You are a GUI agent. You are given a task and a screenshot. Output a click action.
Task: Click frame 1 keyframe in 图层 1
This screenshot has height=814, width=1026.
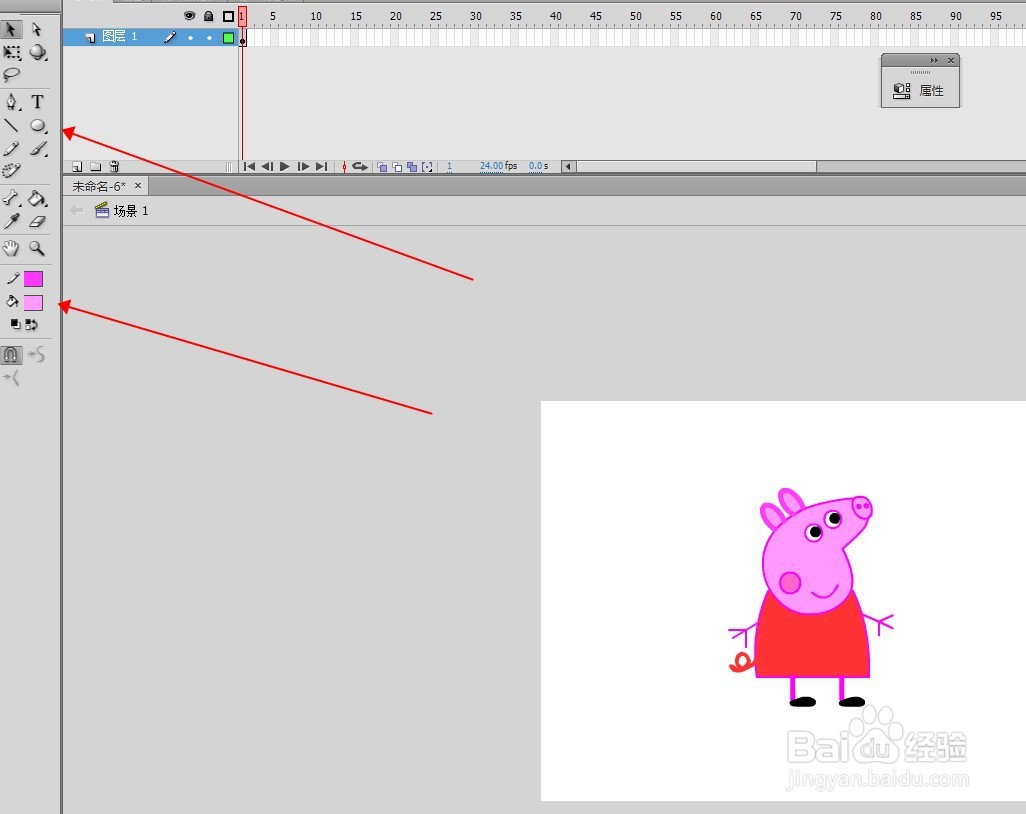pyautogui.click(x=243, y=38)
